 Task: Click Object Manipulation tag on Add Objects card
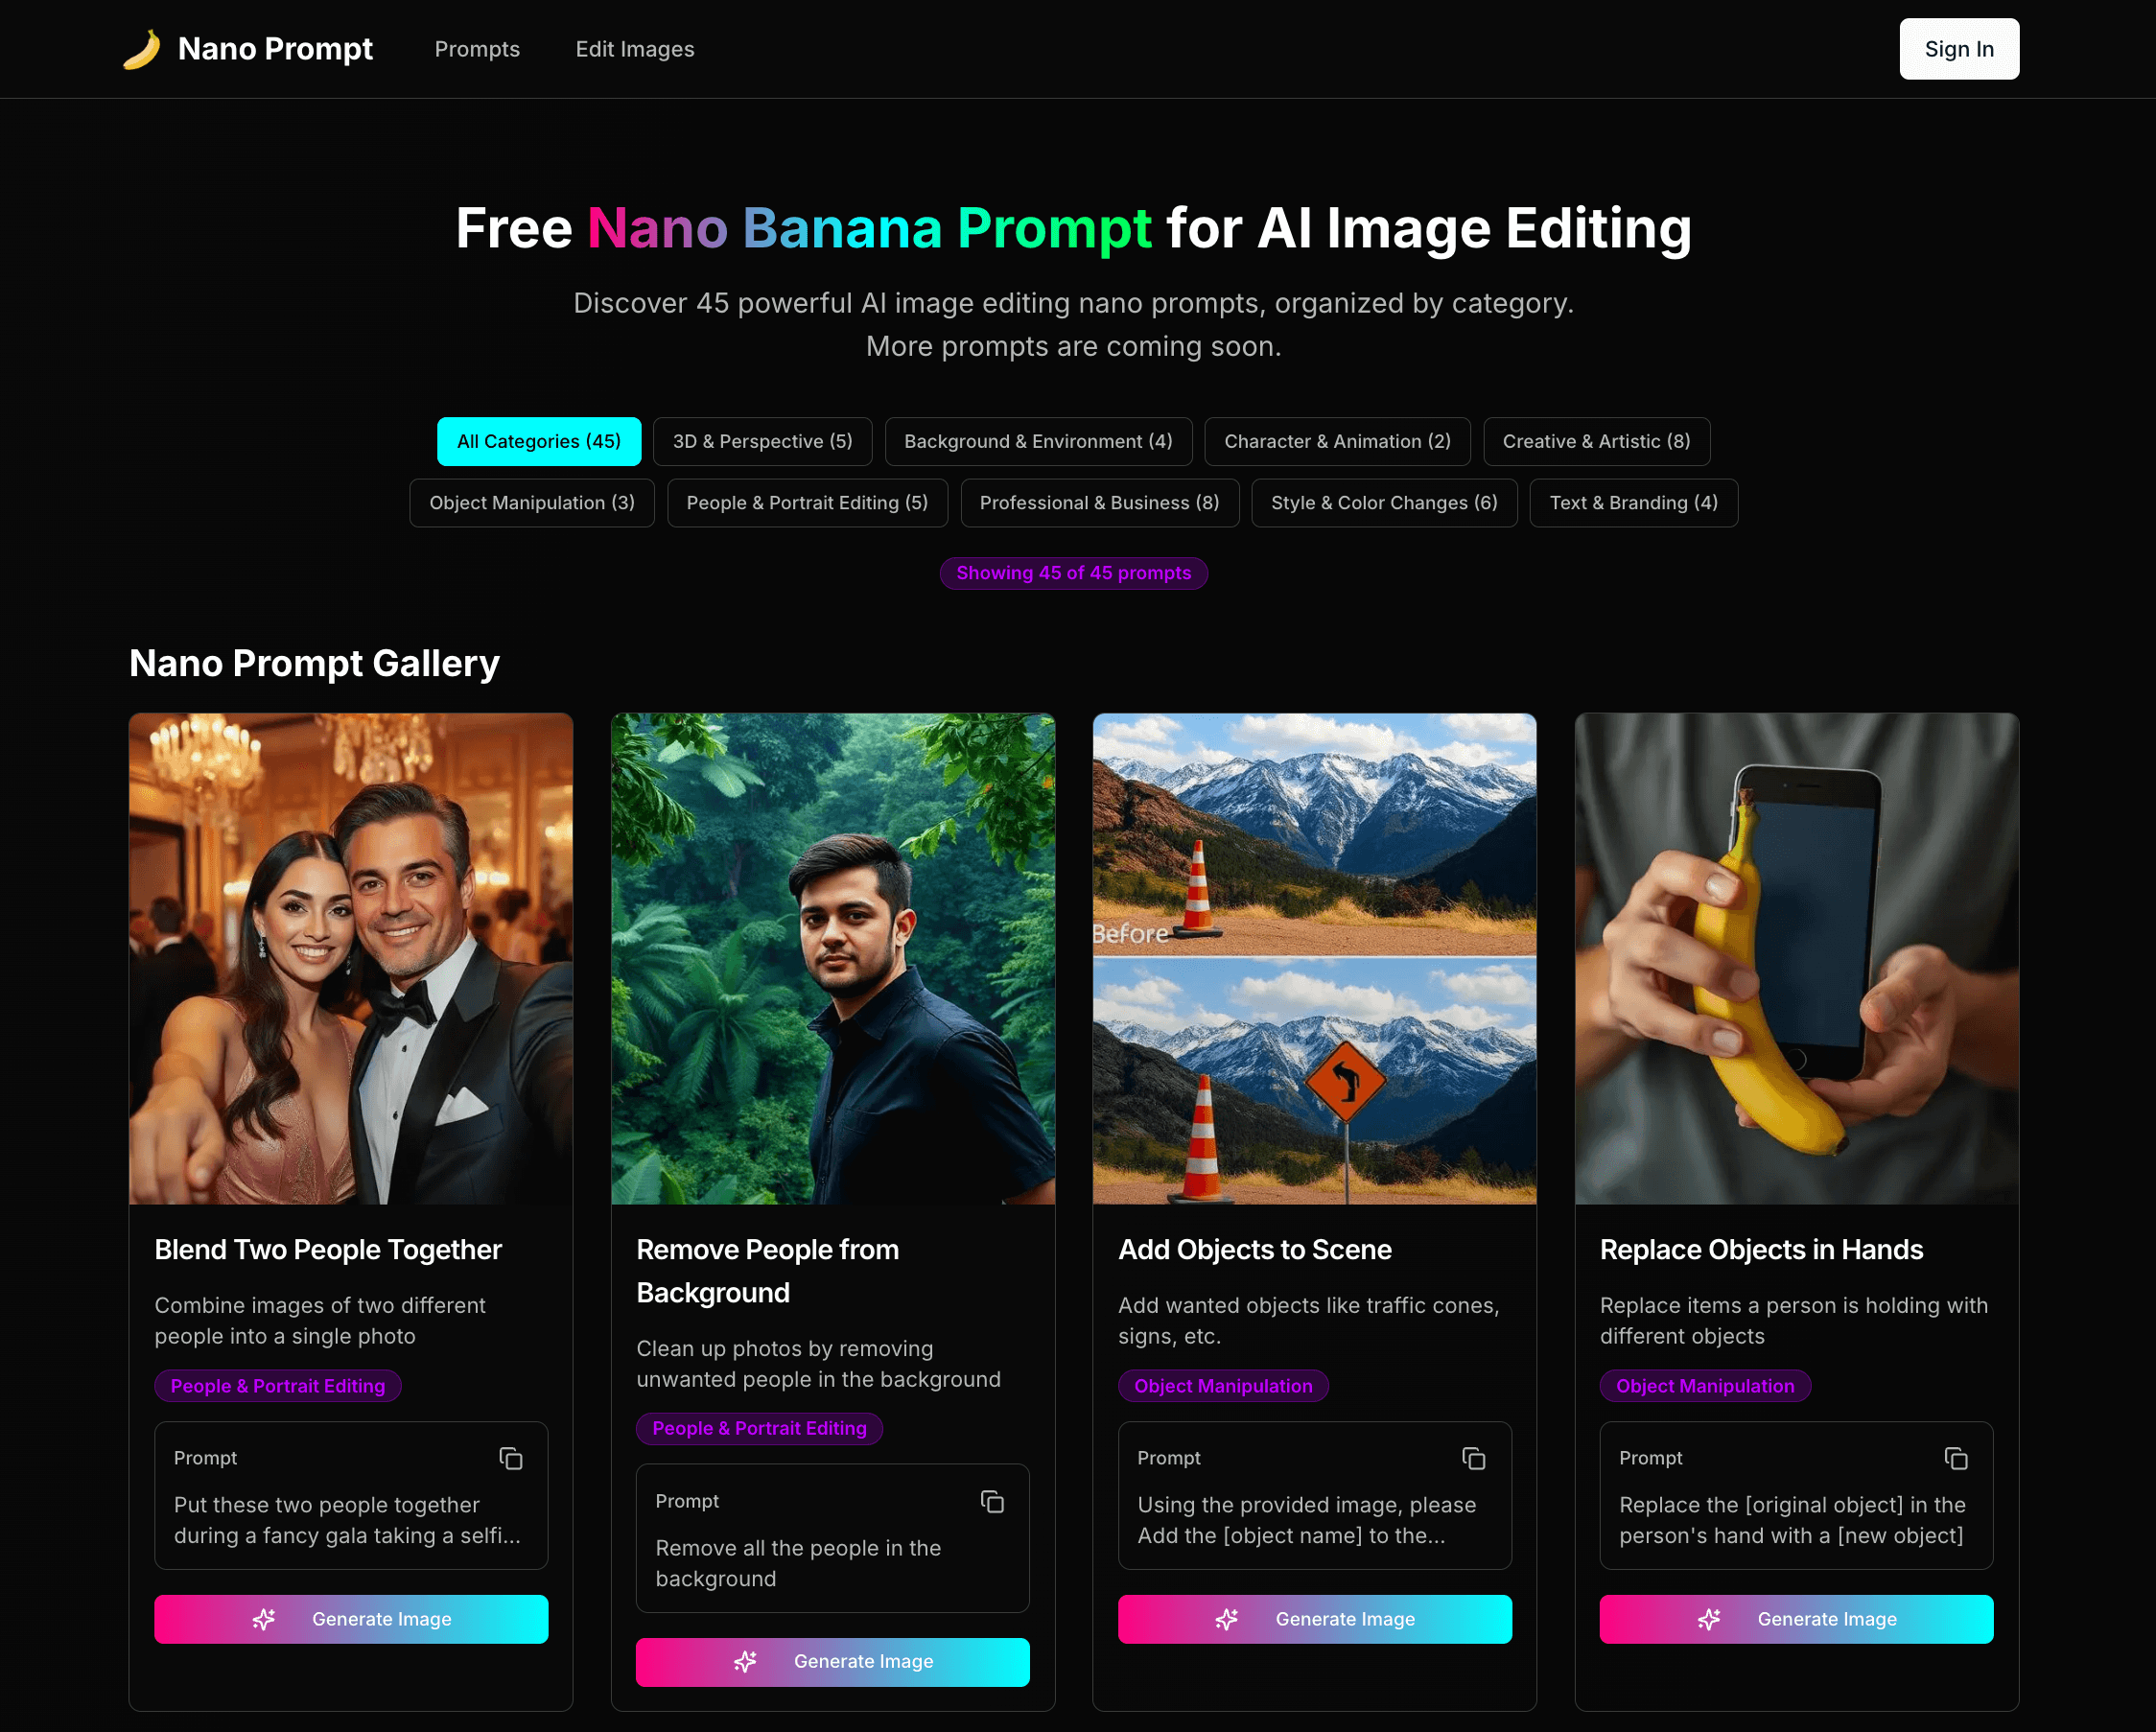tap(1222, 1385)
